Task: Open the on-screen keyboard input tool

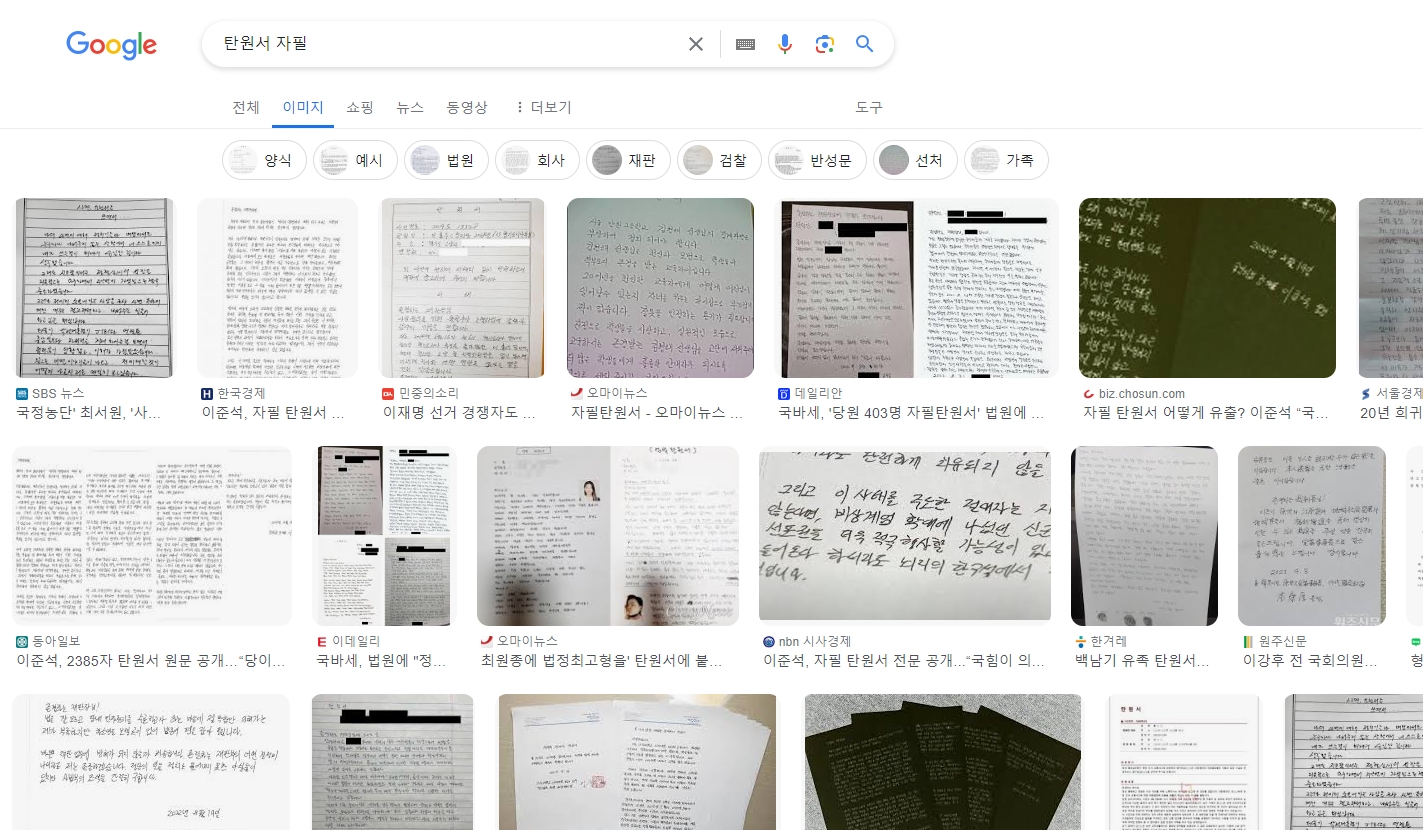Action: coord(745,44)
